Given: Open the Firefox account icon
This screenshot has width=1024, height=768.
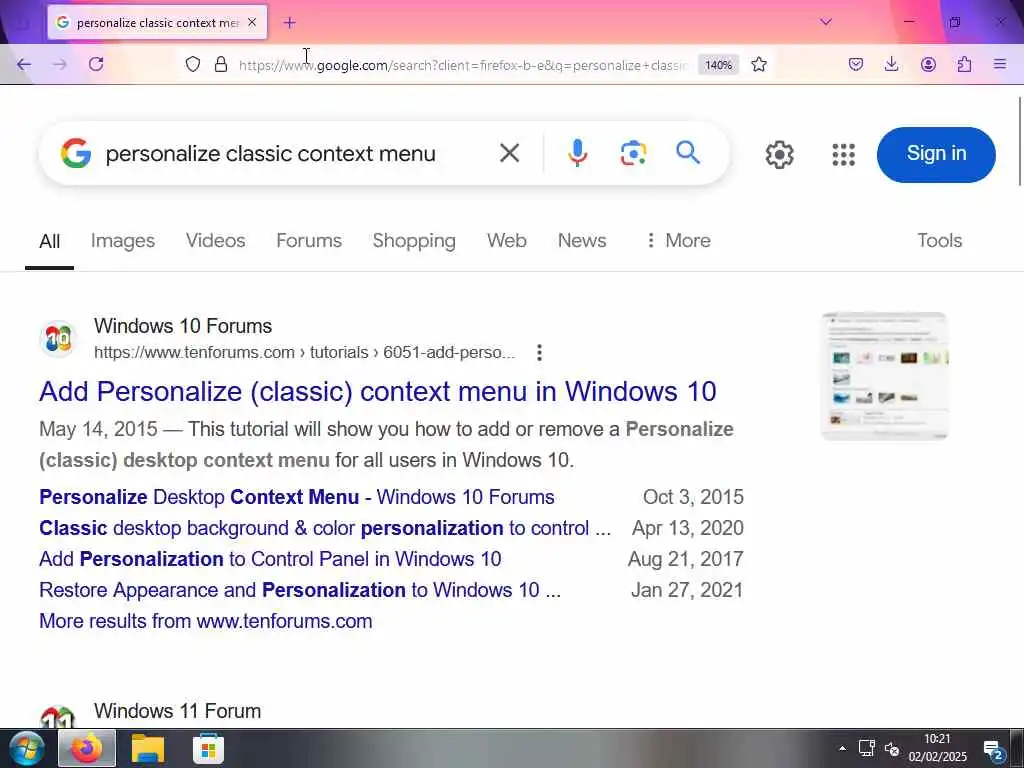Looking at the screenshot, I should coord(928,64).
